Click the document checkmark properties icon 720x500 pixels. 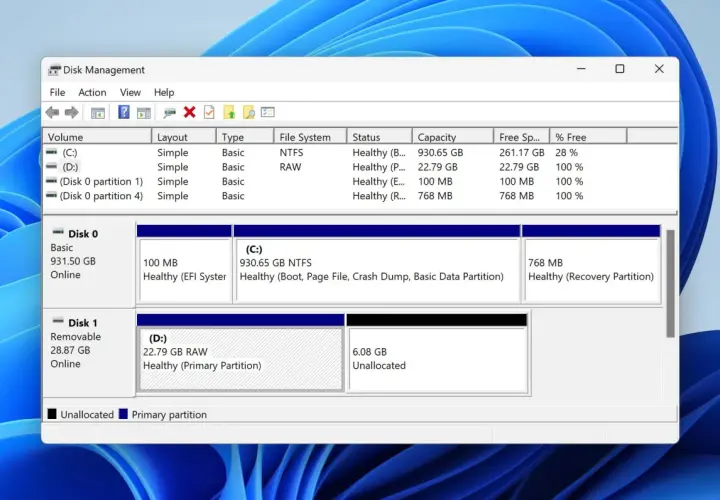(209, 112)
